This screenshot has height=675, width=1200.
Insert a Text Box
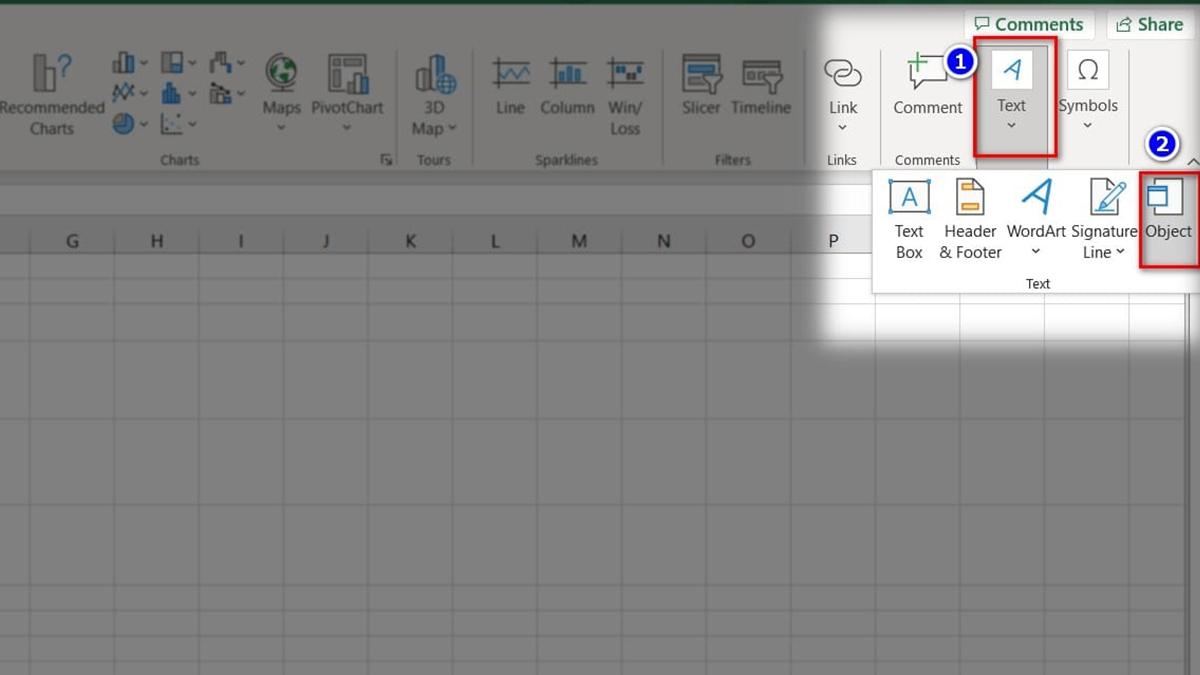[909, 219]
